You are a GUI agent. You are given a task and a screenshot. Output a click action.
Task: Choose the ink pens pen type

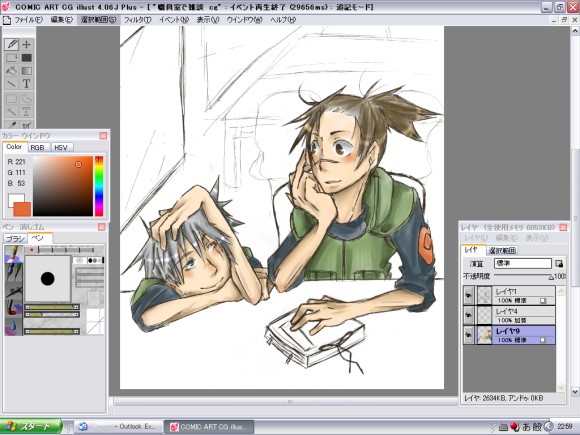(x=13, y=272)
